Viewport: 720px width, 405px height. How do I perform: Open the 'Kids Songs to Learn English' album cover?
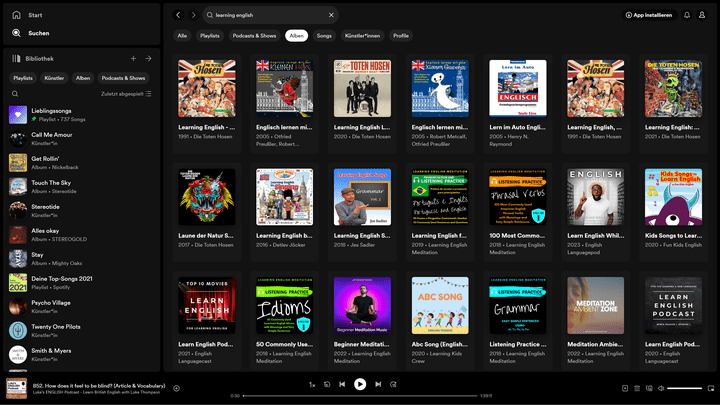pos(672,197)
